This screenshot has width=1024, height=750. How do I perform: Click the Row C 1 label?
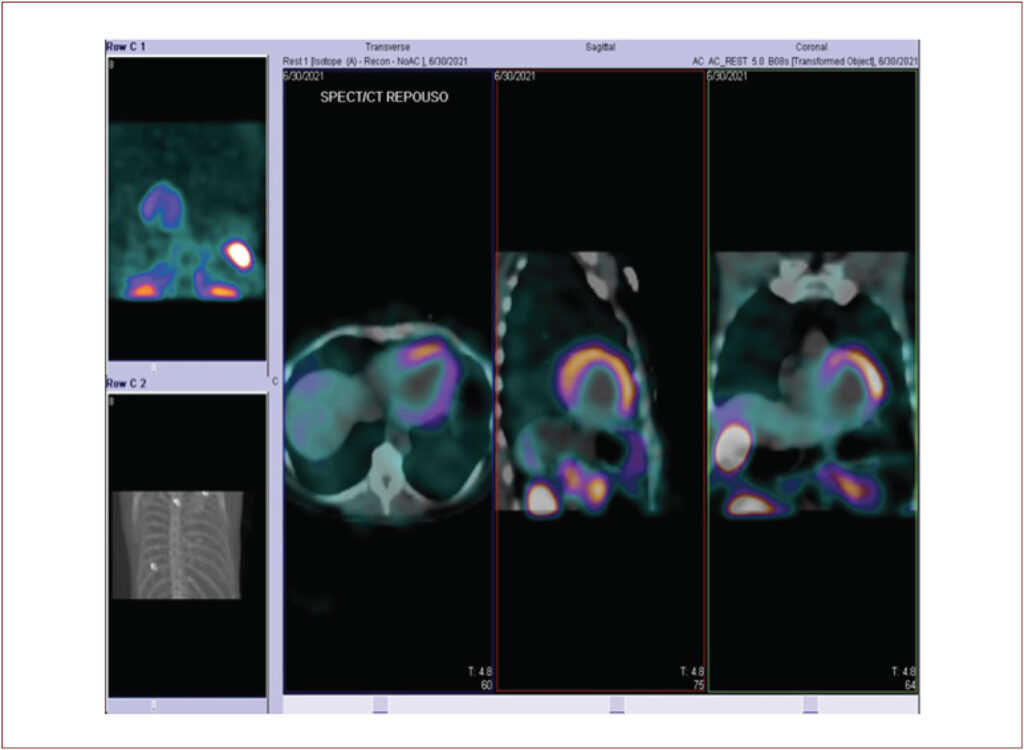(x=126, y=47)
